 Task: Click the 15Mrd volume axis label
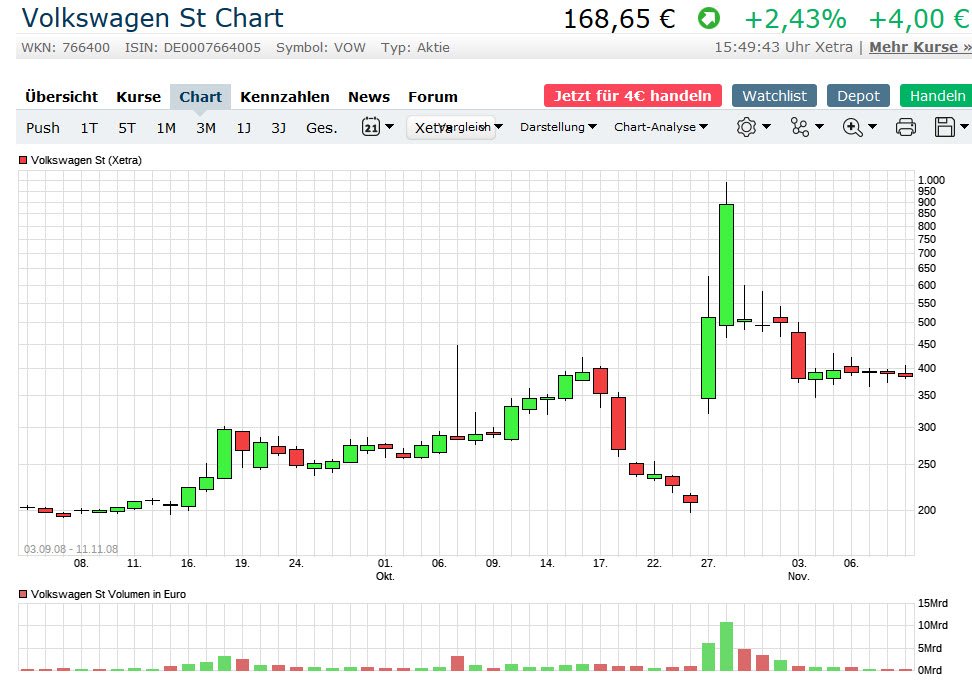(x=932, y=603)
